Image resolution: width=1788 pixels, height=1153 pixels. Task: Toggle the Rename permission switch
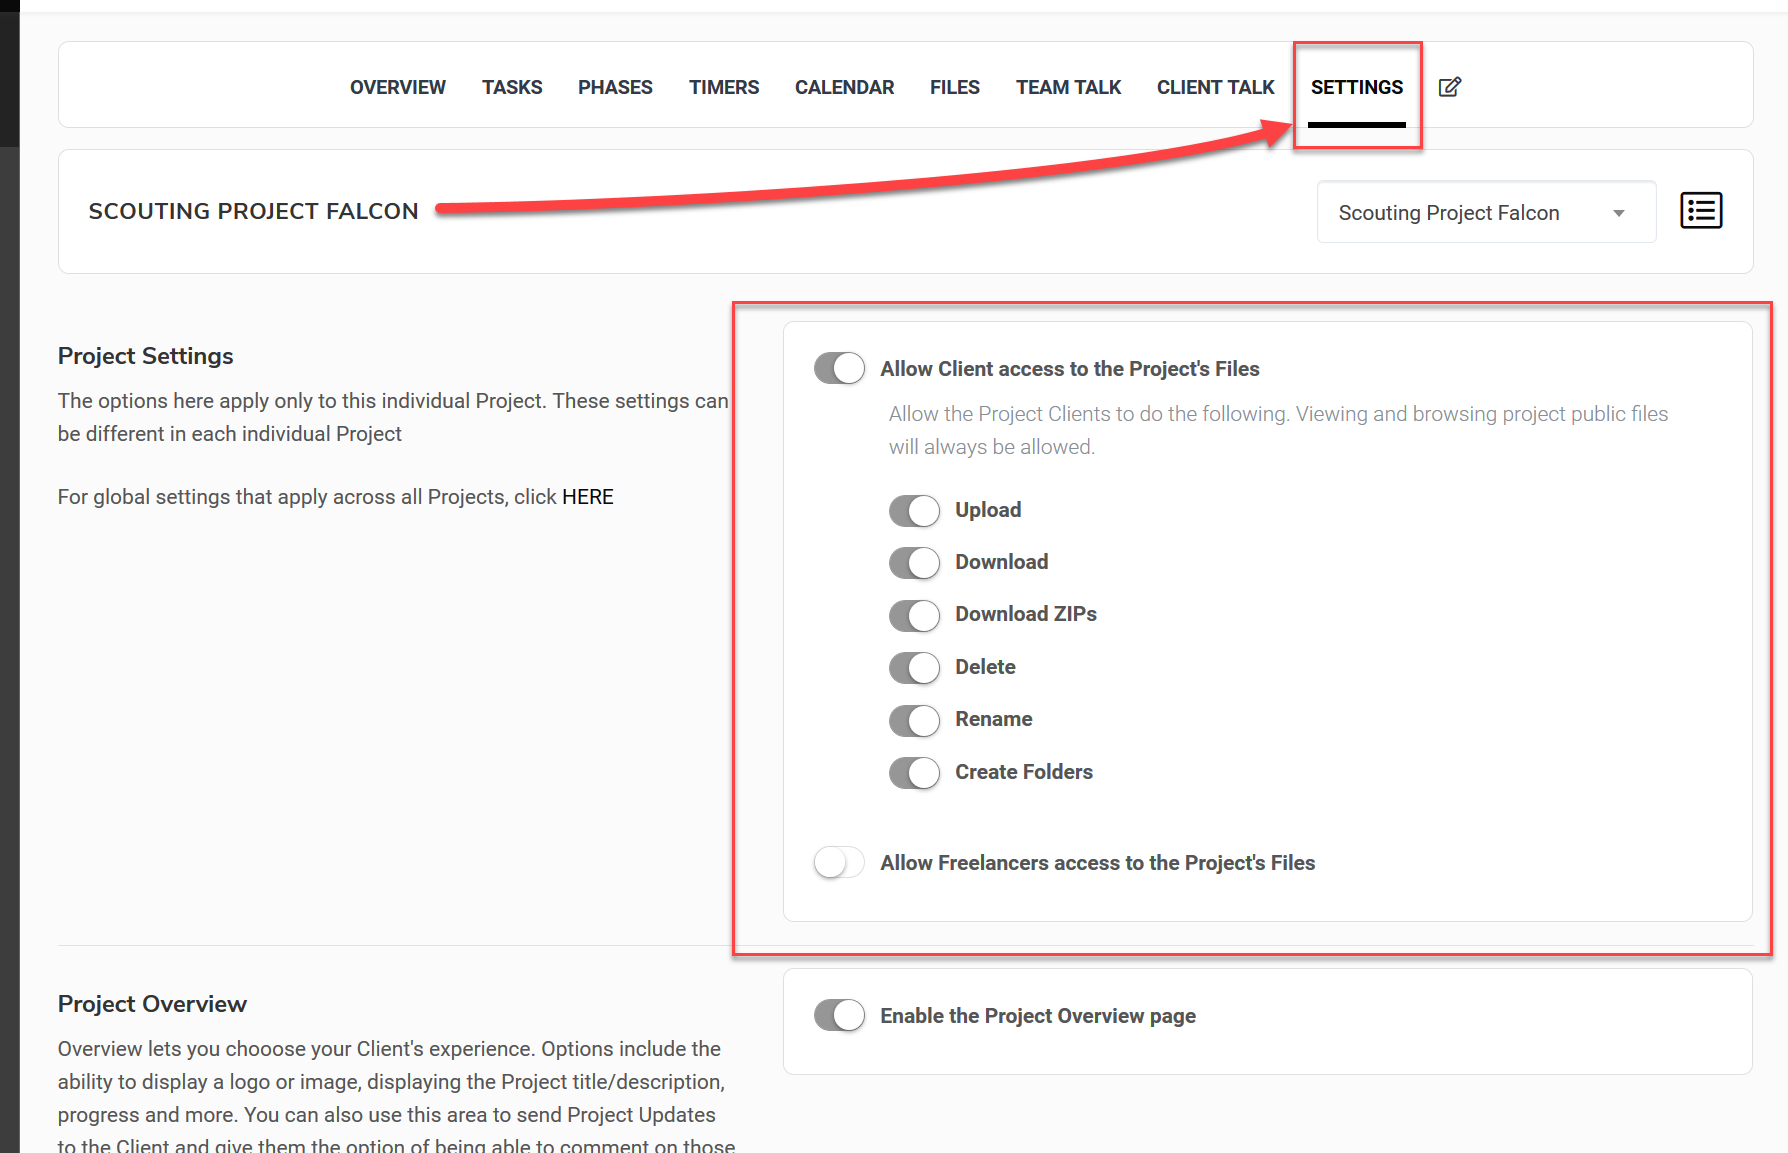[x=914, y=720]
